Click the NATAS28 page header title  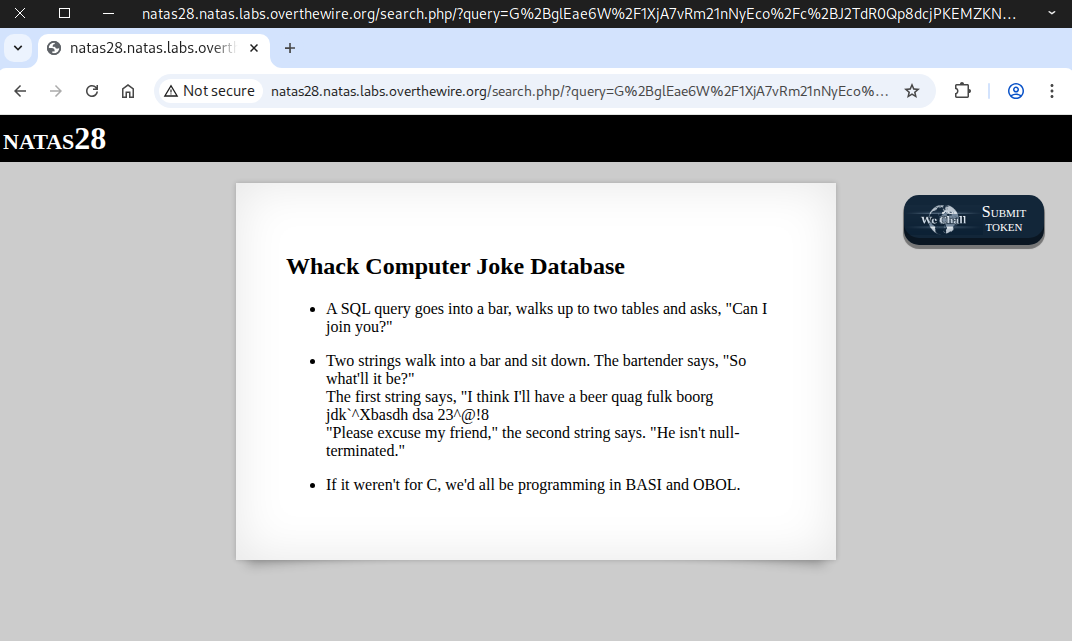pos(55,140)
